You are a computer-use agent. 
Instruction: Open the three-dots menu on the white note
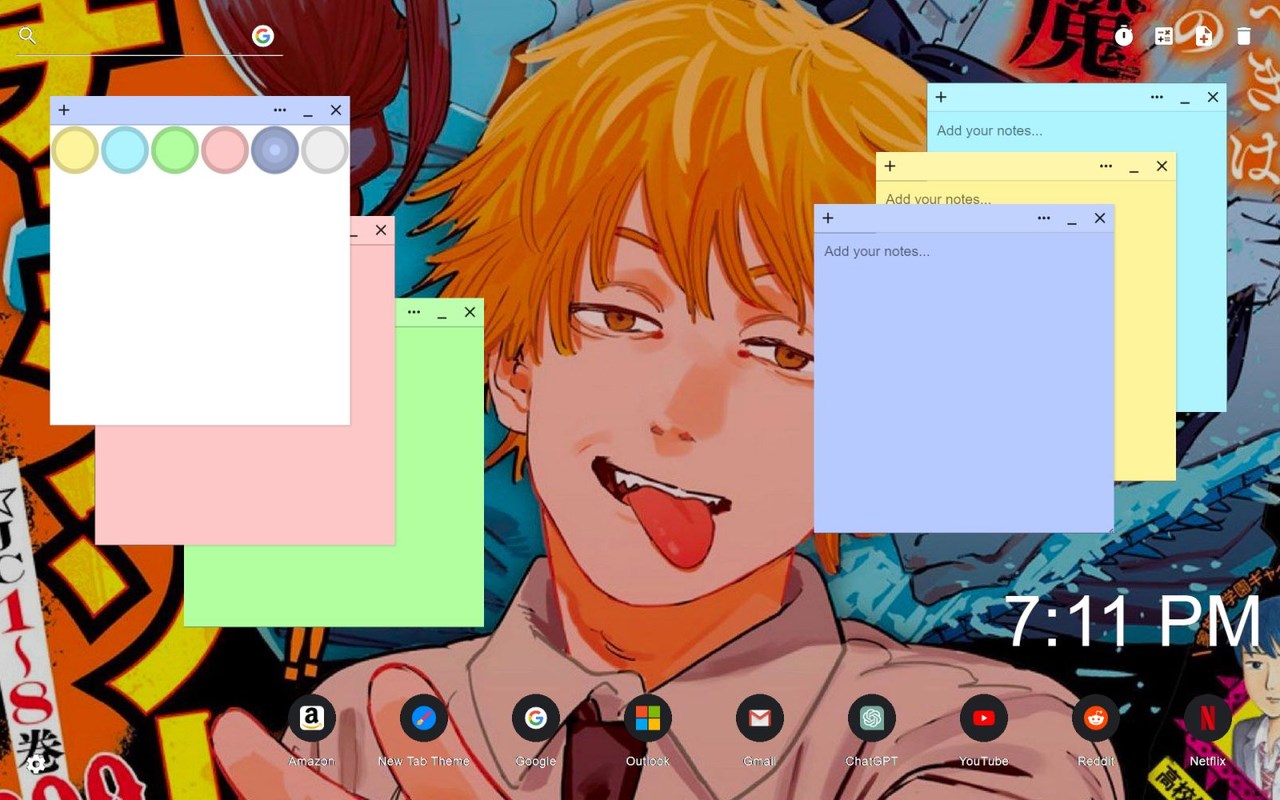(280, 110)
